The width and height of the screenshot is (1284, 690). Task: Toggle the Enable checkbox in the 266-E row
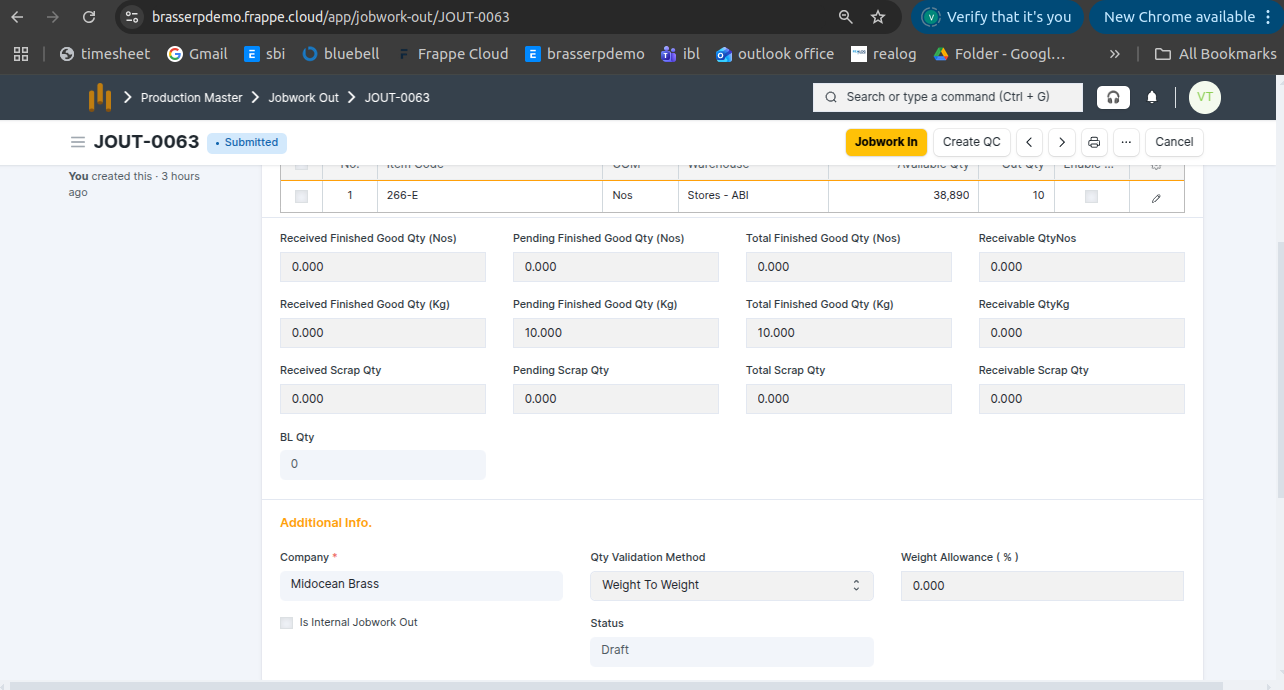pyautogui.click(x=1091, y=197)
